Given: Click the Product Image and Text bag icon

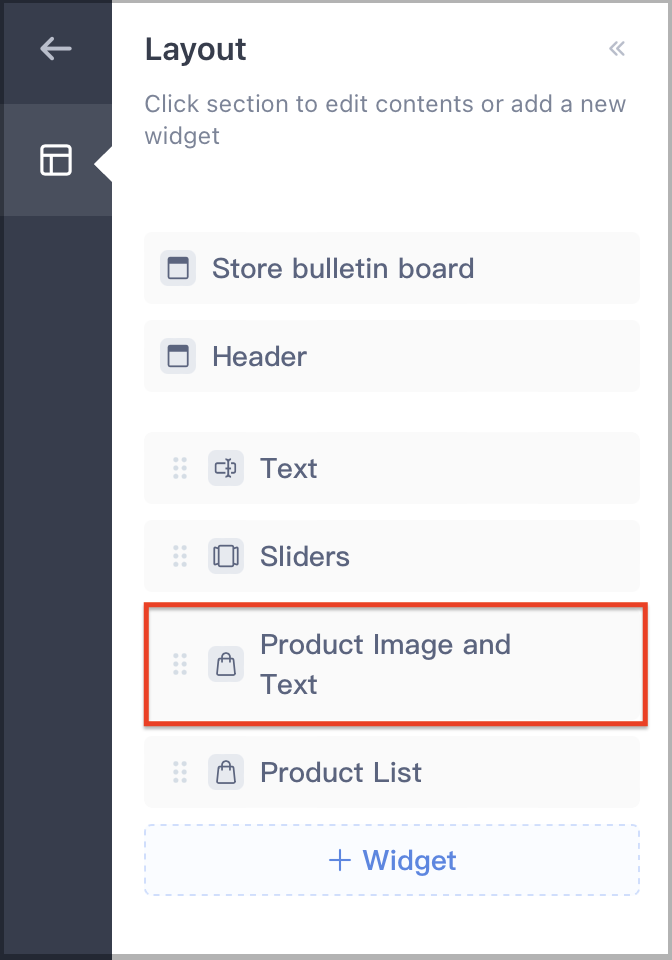Looking at the screenshot, I should click(226, 664).
